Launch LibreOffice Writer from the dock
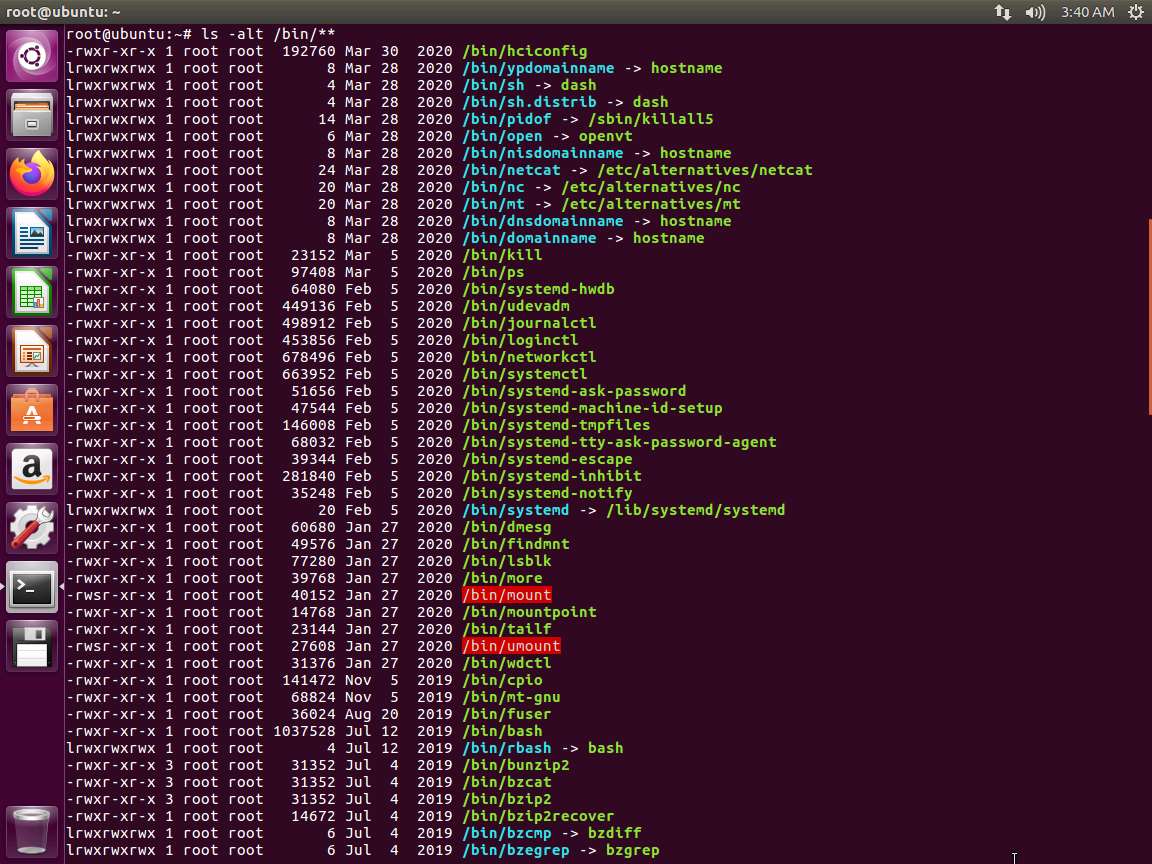 coord(32,234)
